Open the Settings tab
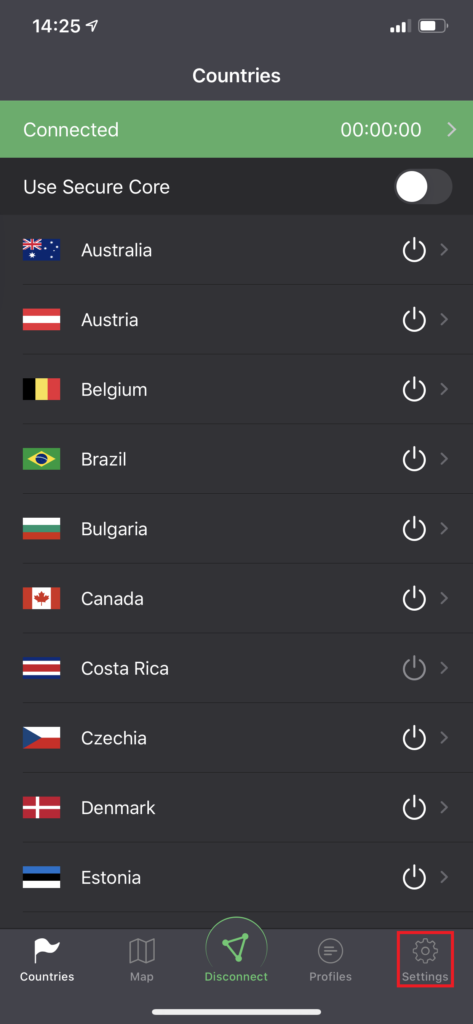473x1024 pixels. tap(425, 960)
